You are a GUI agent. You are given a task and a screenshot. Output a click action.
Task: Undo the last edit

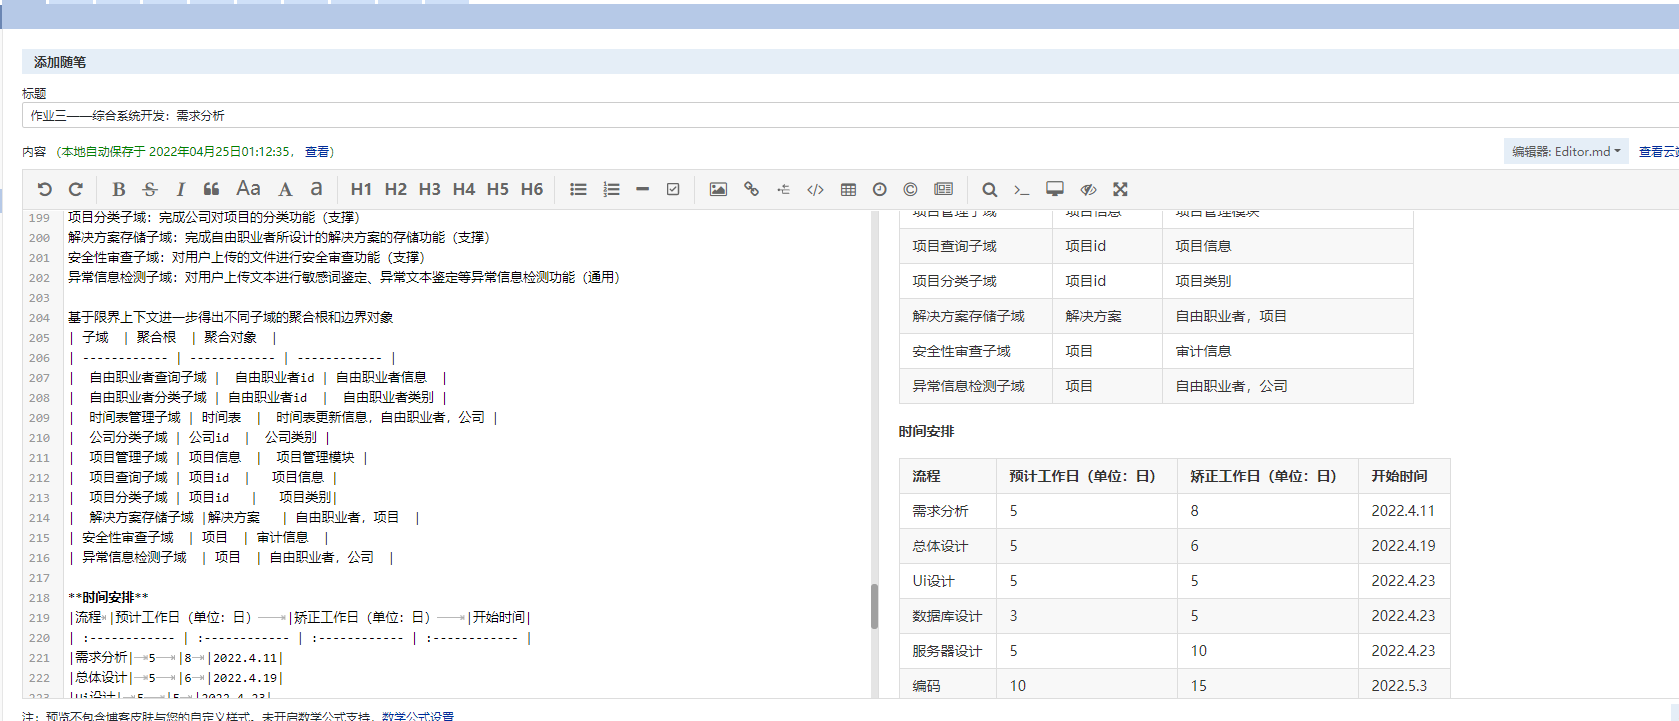pyautogui.click(x=44, y=189)
